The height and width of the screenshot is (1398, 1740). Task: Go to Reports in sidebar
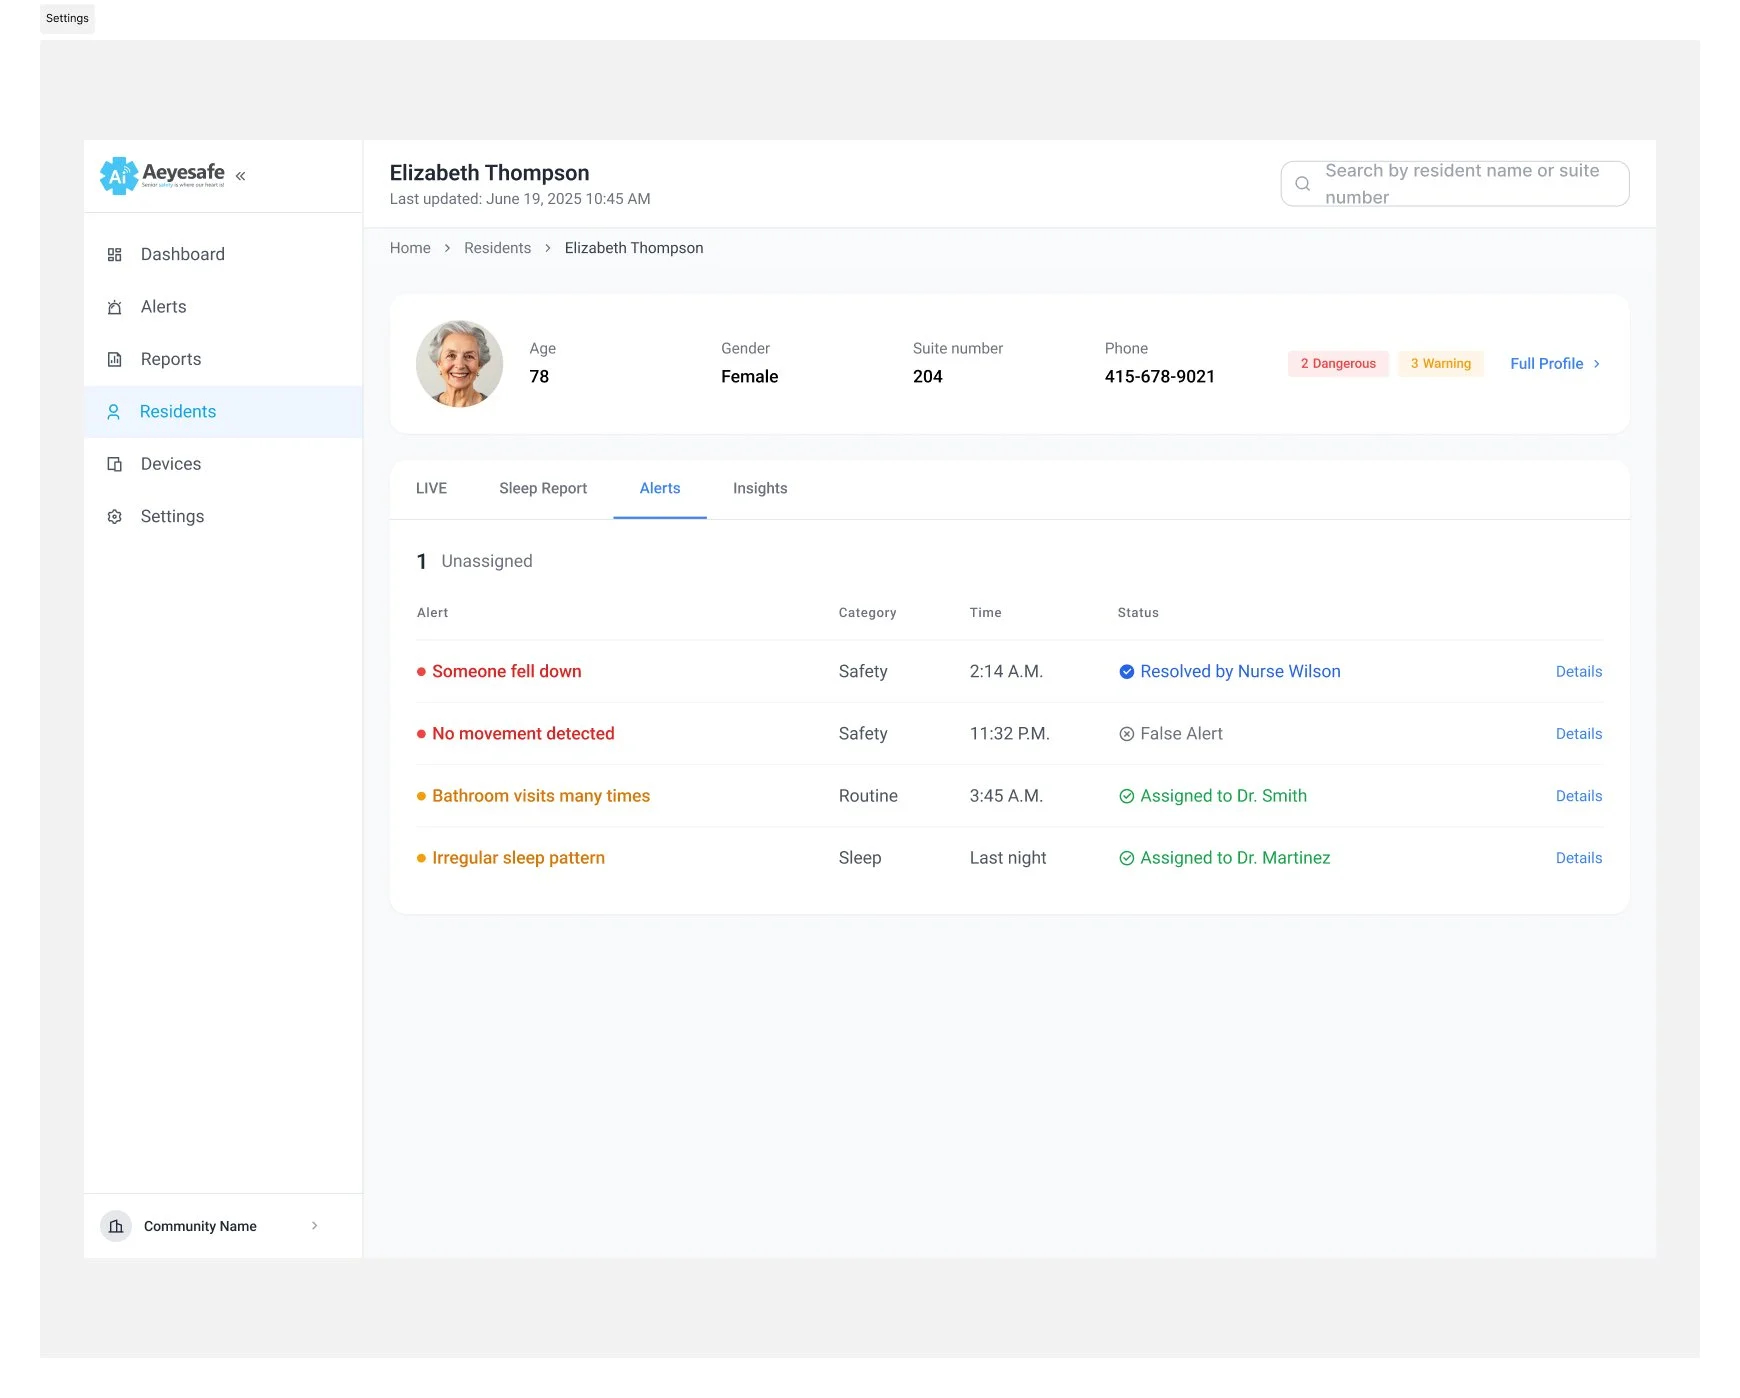[x=223, y=359]
